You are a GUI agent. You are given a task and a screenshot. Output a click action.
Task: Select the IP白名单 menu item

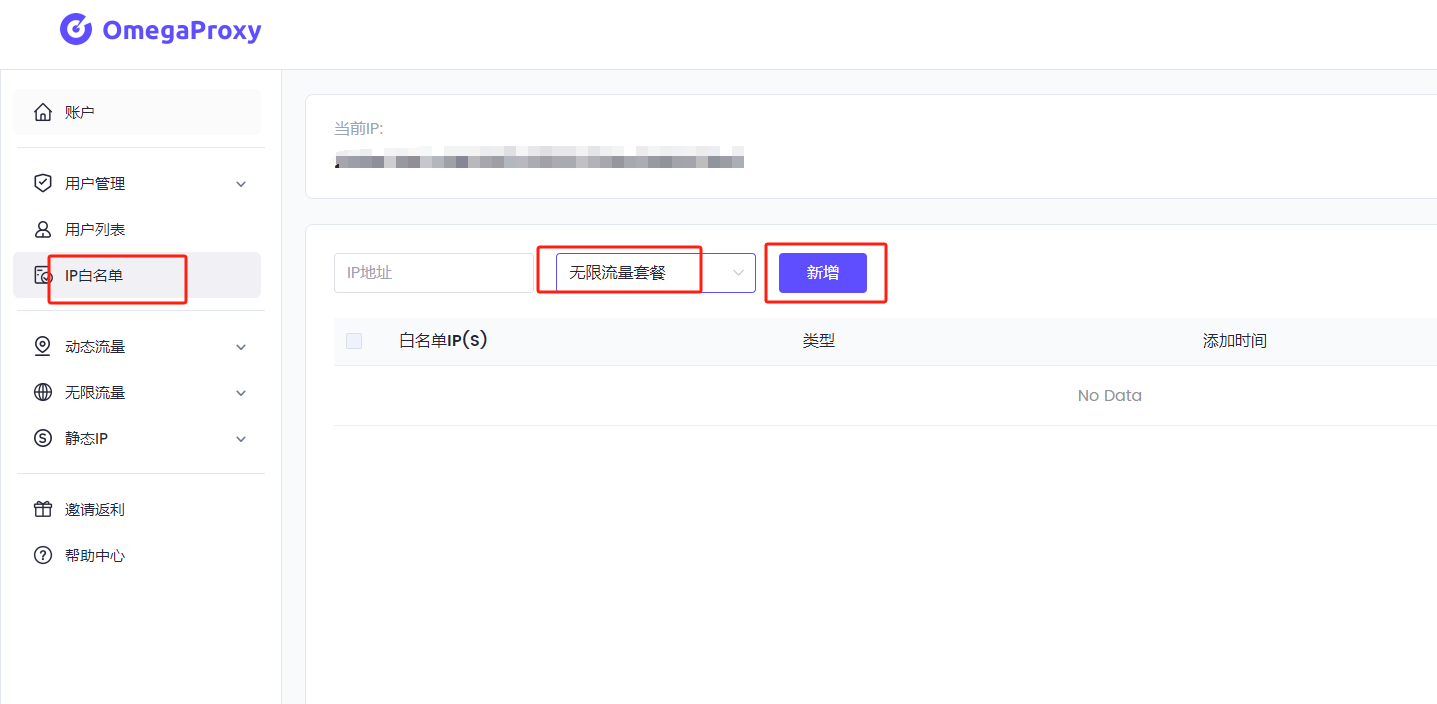click(x=137, y=275)
